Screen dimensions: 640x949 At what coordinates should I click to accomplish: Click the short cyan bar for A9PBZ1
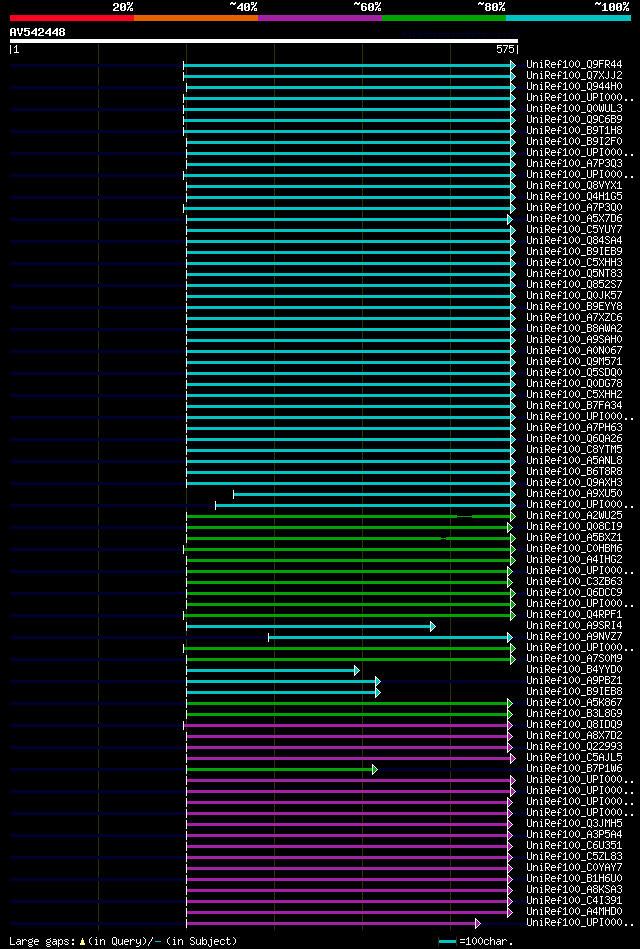tap(283, 681)
